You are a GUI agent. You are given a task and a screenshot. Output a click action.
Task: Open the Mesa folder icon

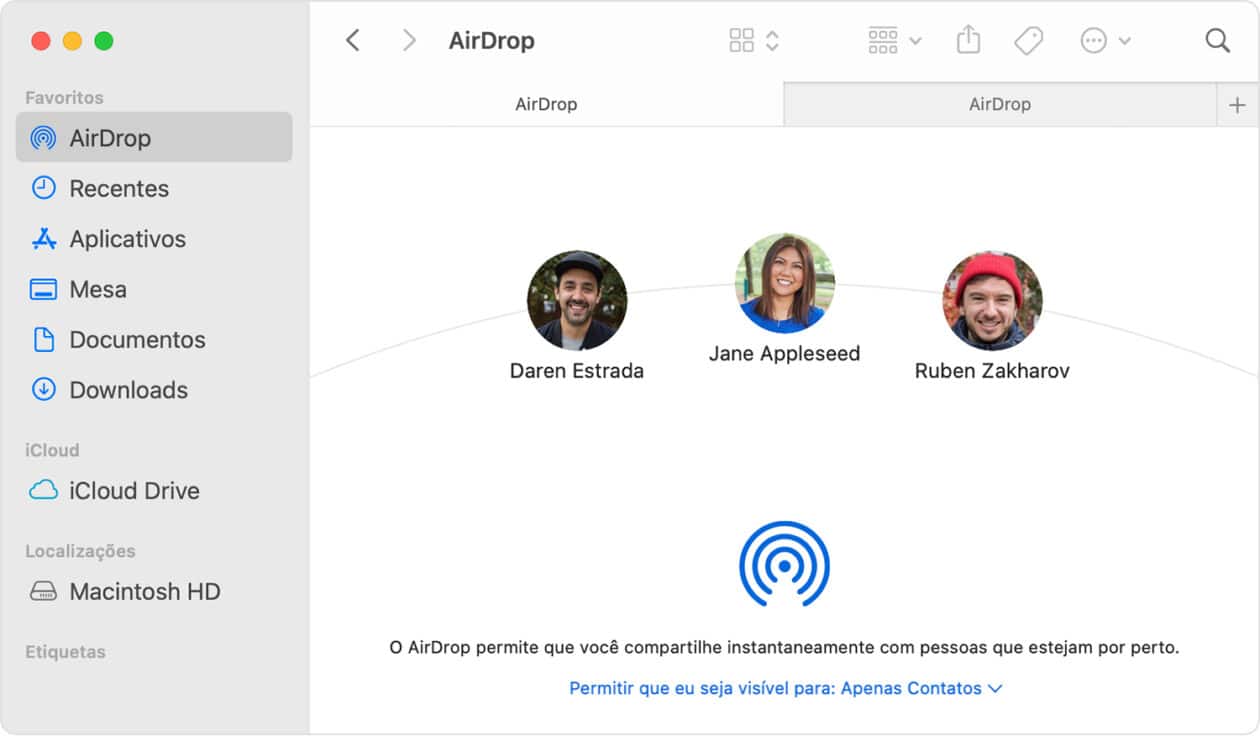tap(43, 289)
